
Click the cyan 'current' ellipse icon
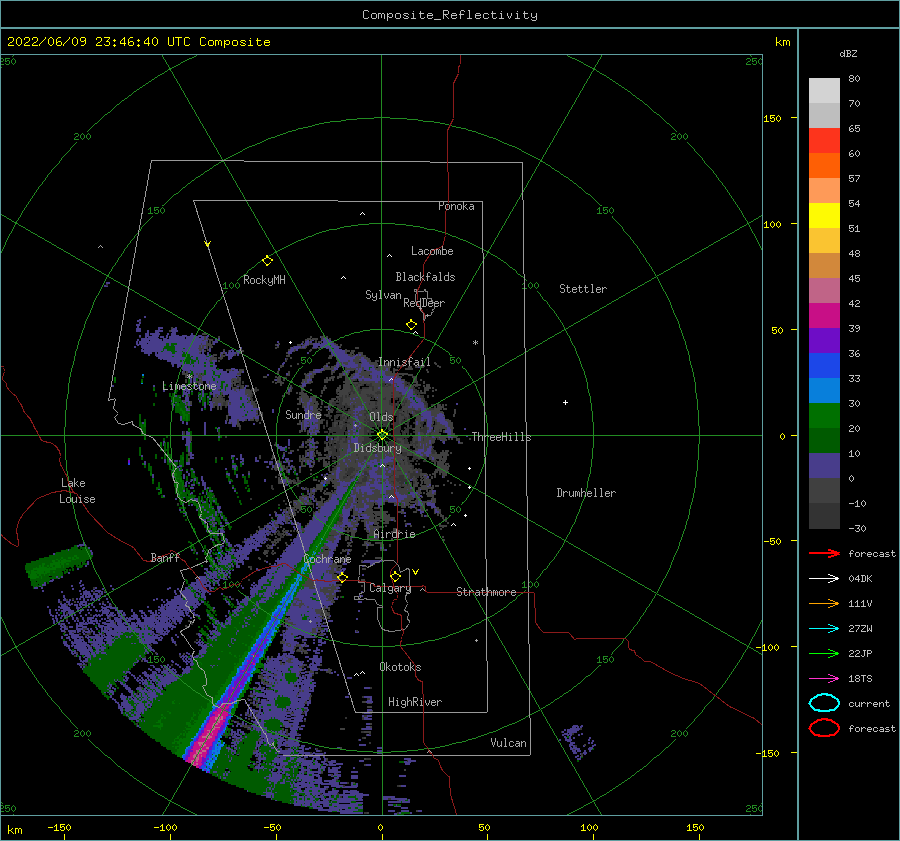[x=824, y=703]
